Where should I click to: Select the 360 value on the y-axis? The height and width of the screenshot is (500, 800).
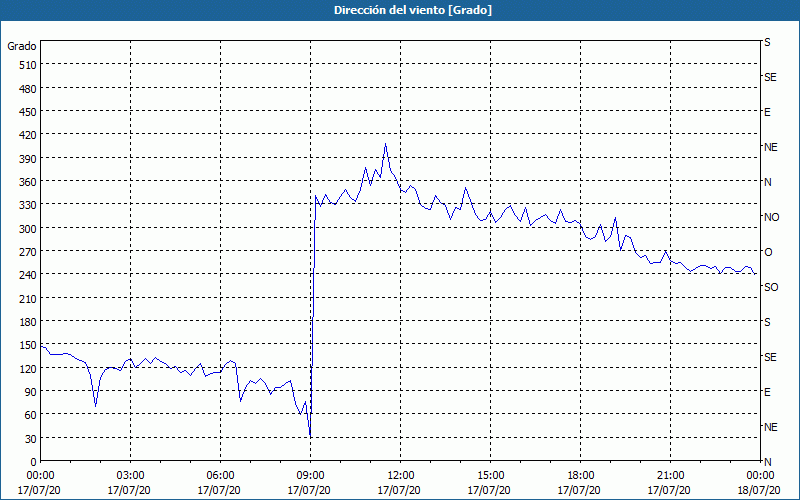pos(28,182)
